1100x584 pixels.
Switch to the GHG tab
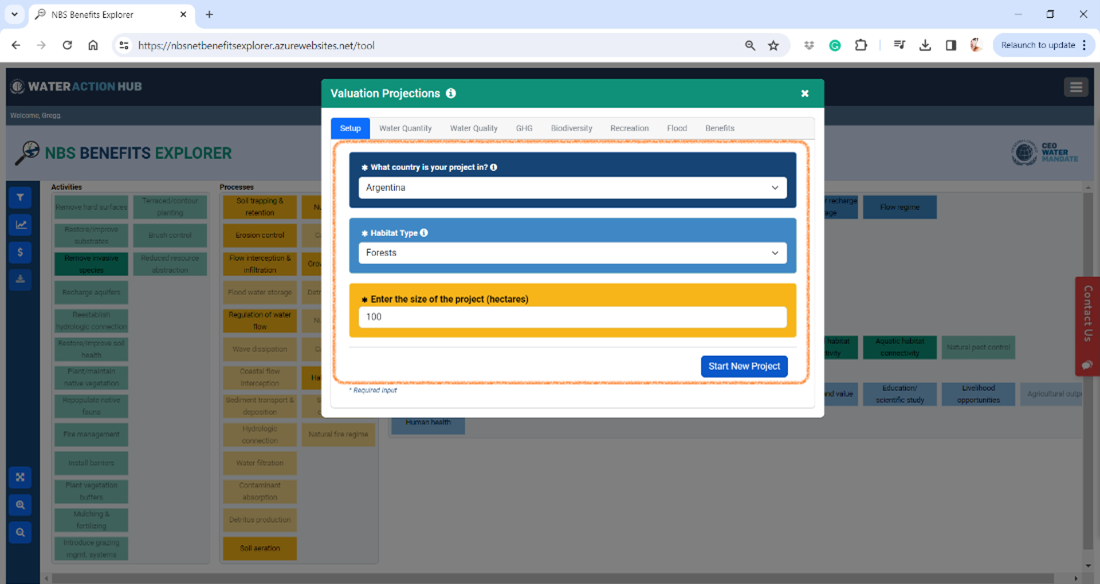click(x=524, y=128)
